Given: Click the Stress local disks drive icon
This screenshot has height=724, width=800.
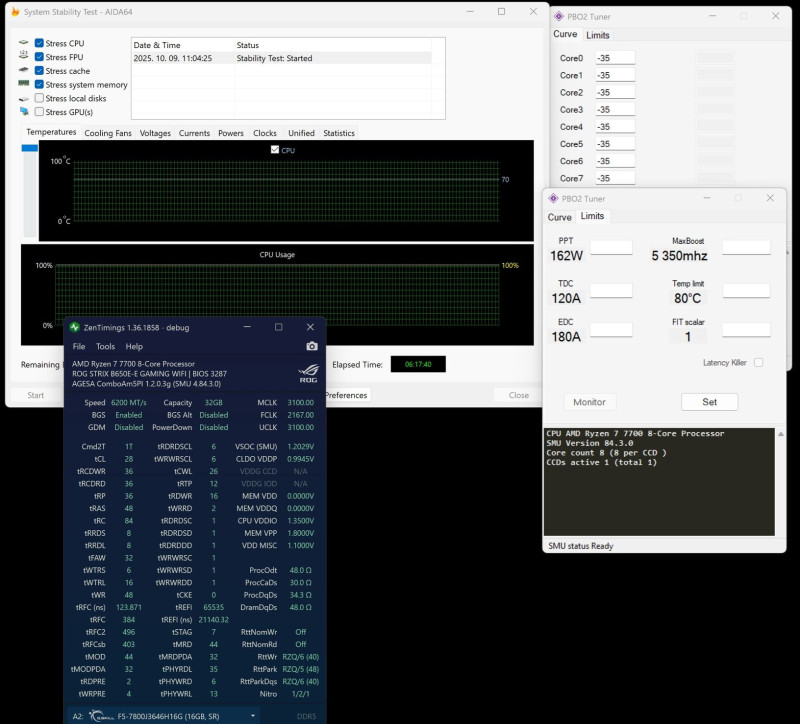Looking at the screenshot, I should 23,98.
